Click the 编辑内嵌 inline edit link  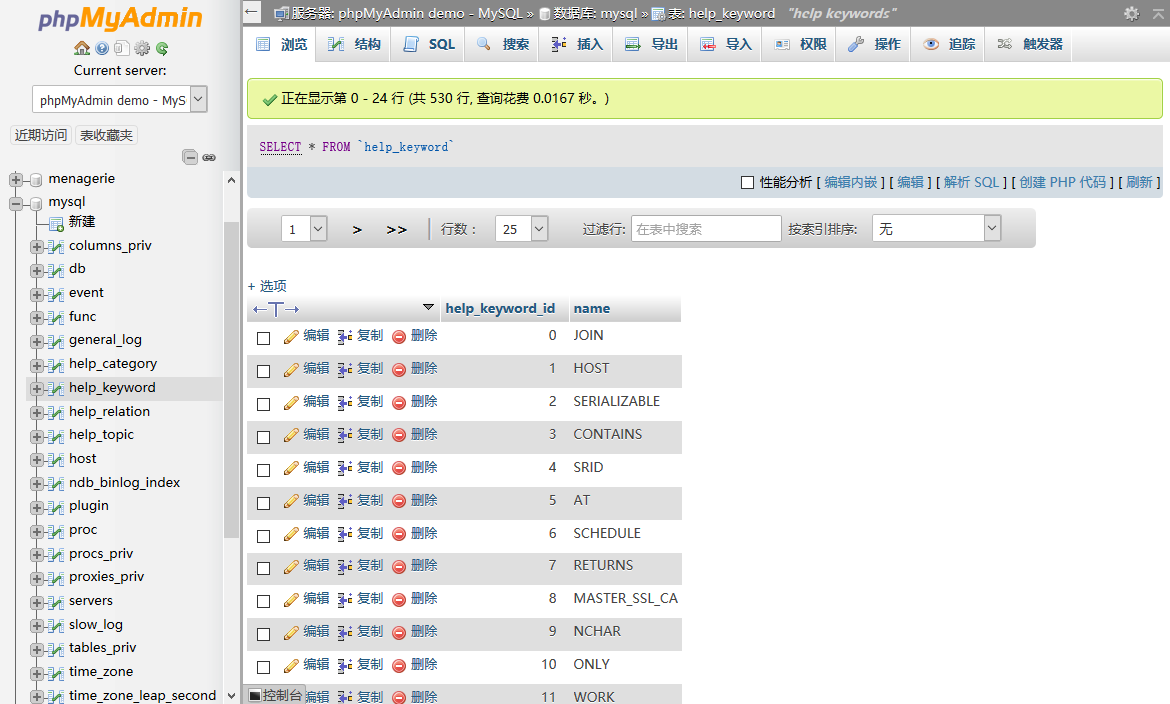850,182
